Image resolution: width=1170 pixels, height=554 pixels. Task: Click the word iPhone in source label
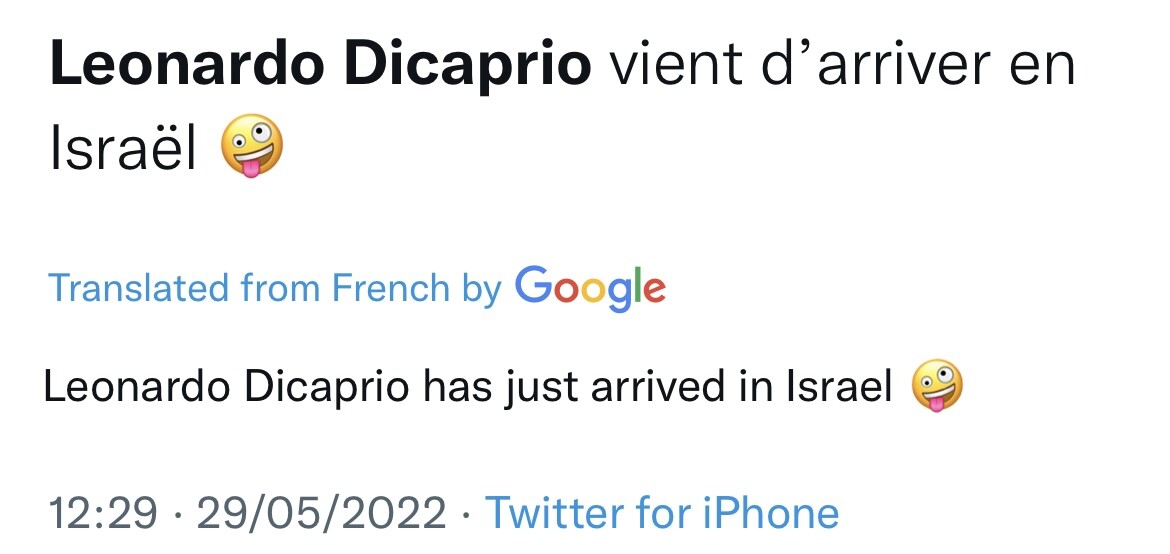point(771,513)
